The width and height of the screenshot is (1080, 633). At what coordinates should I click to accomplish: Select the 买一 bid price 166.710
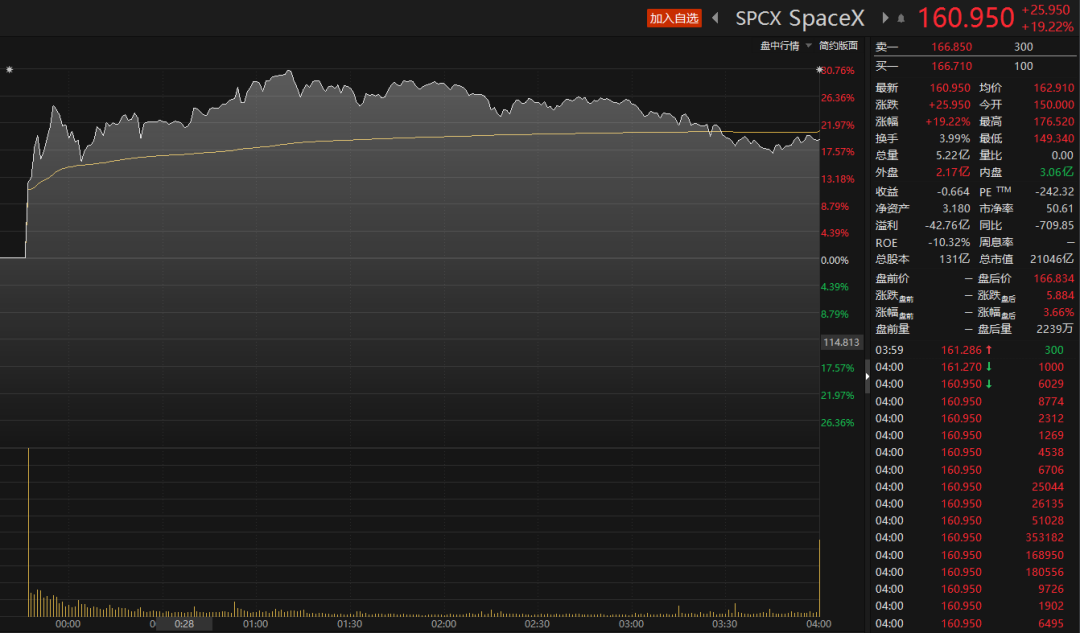(951, 66)
